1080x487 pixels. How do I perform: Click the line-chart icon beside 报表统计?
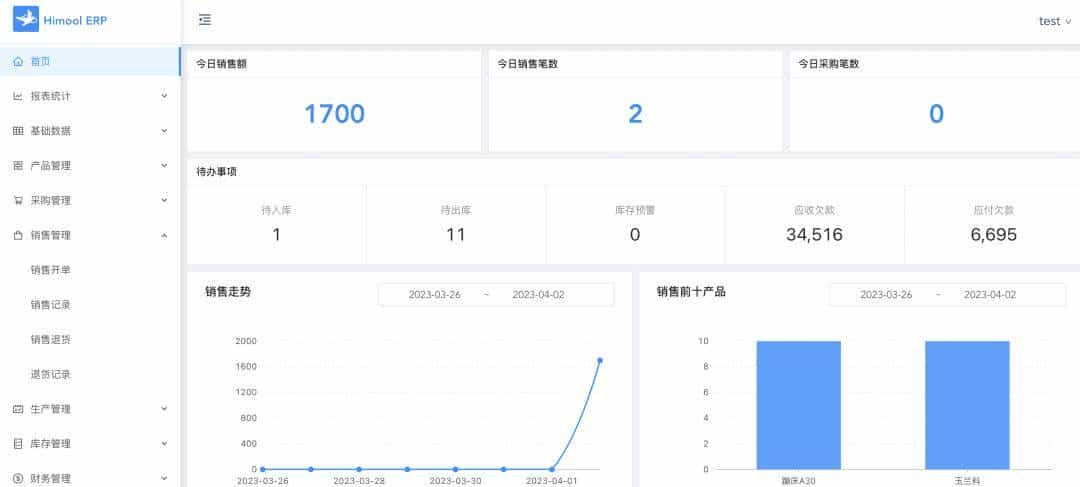pos(19,96)
